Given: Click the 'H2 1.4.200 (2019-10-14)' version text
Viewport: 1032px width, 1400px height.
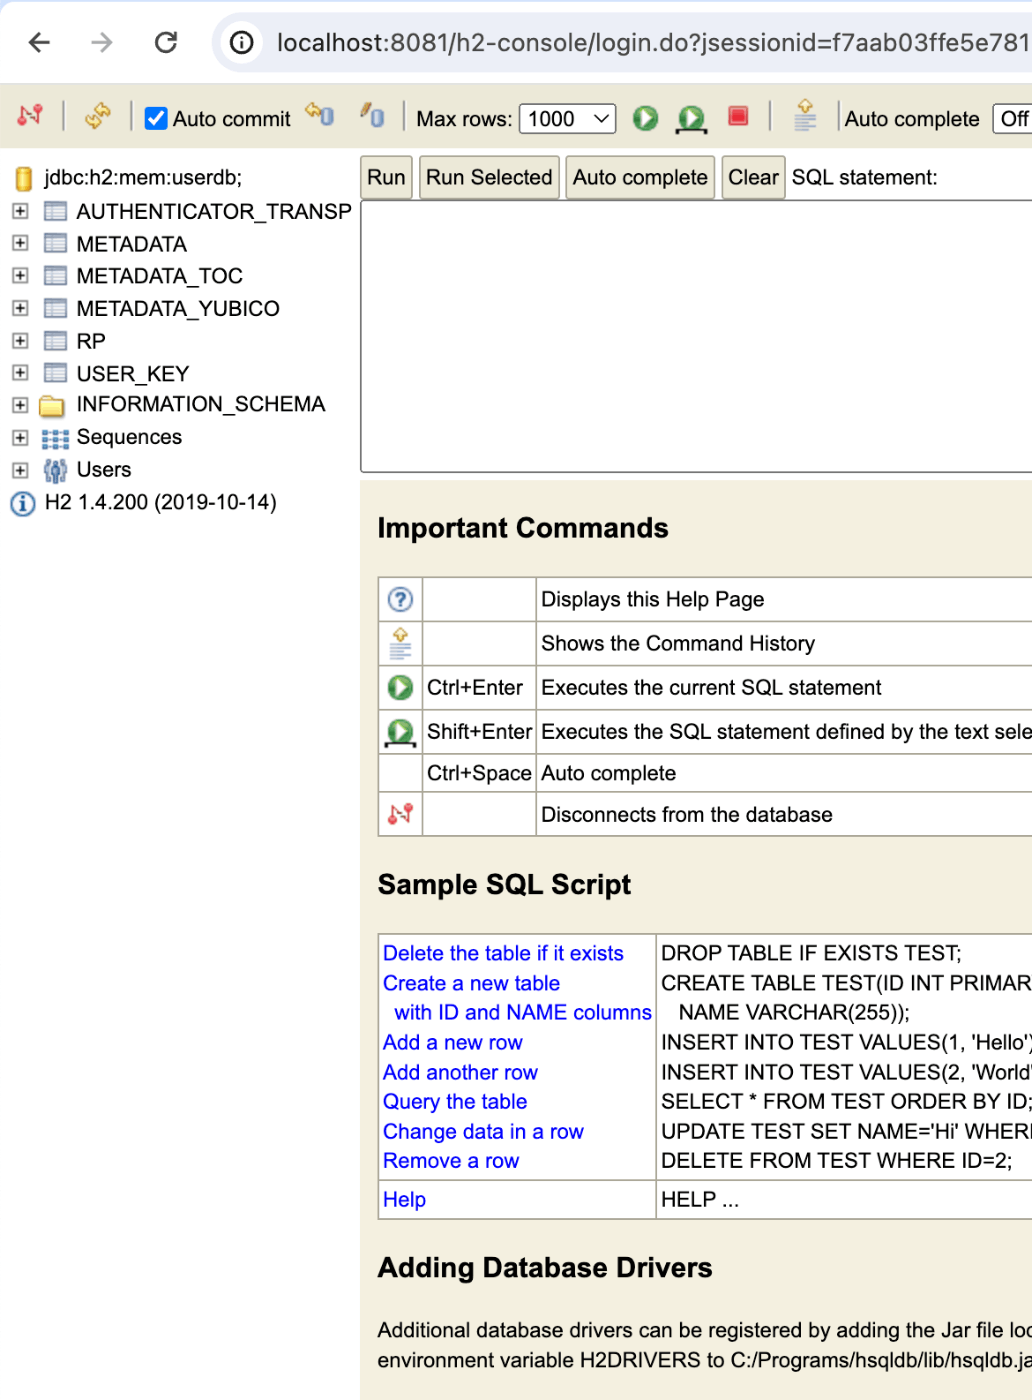Looking at the screenshot, I should click(x=161, y=502).
